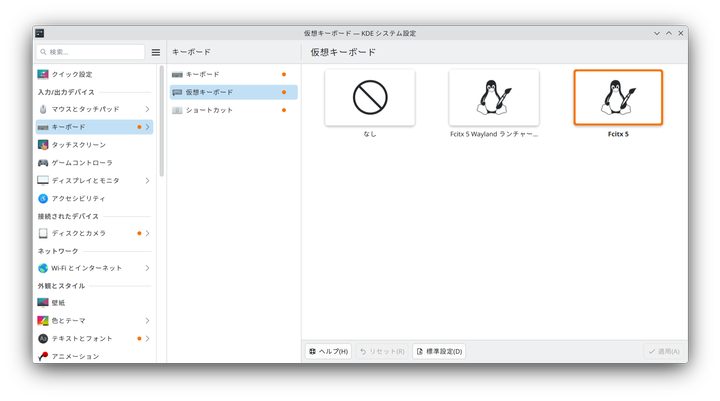Expand Wi-Fi とインターネット submenu arrow
The height and width of the screenshot is (401, 720).
coord(147,268)
